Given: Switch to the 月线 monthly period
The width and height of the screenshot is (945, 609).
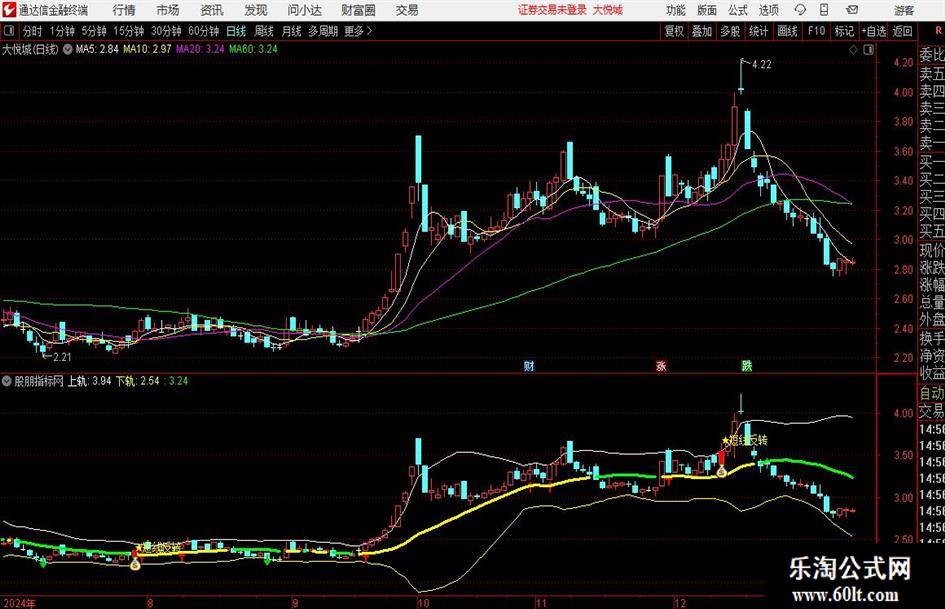Looking at the screenshot, I should tap(291, 31).
